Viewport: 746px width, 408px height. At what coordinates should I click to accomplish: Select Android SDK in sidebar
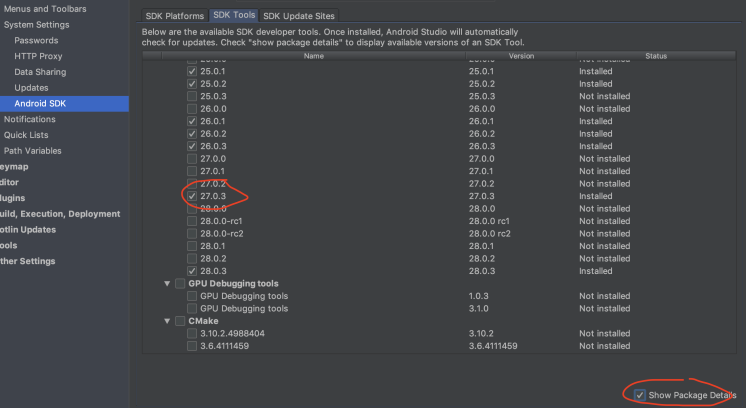click(x=64, y=104)
